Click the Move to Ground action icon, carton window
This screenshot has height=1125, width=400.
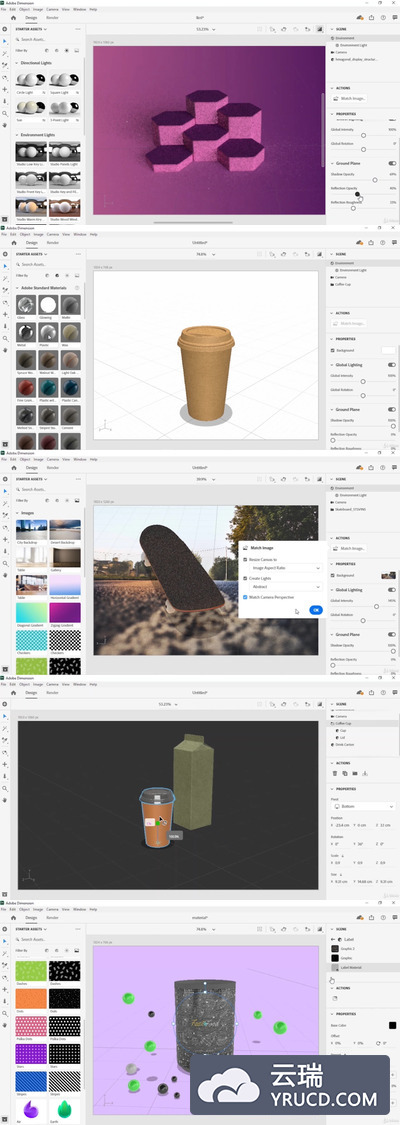(x=365, y=773)
